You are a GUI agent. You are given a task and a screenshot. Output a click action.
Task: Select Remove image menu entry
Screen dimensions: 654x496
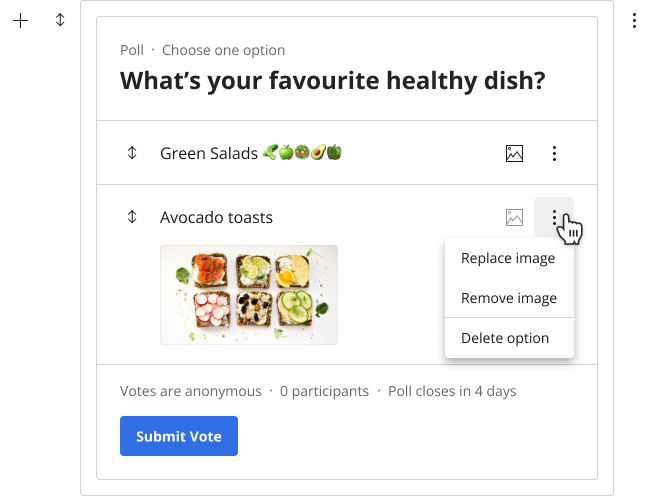(509, 298)
